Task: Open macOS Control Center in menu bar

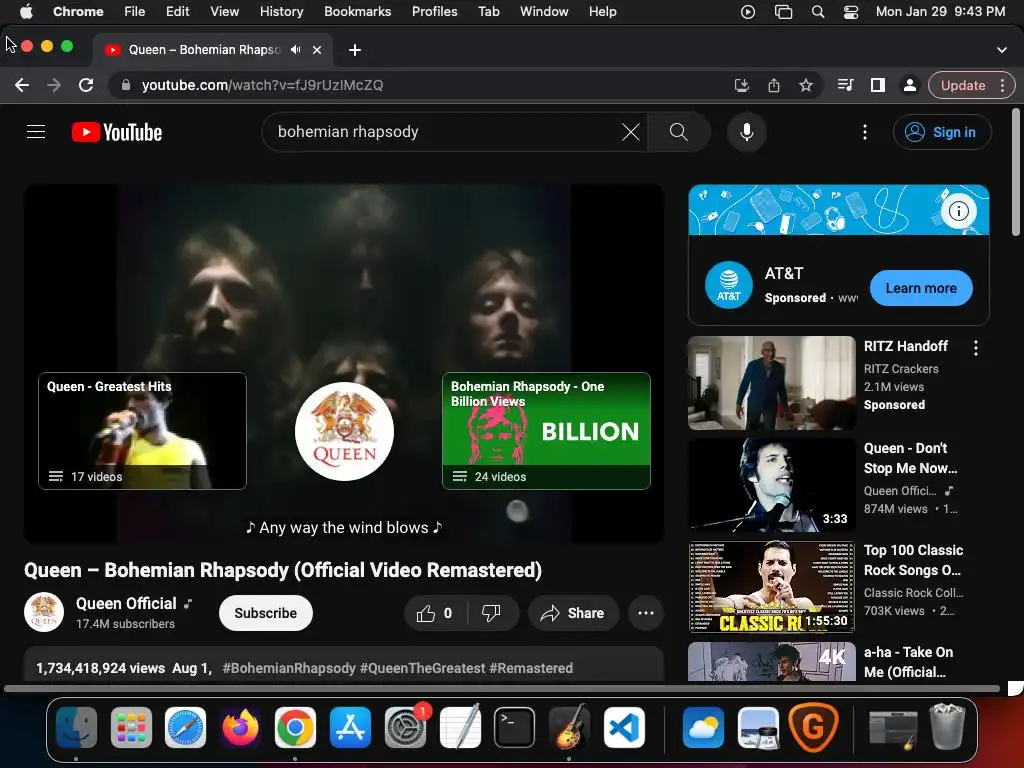Action: pyautogui.click(x=851, y=12)
